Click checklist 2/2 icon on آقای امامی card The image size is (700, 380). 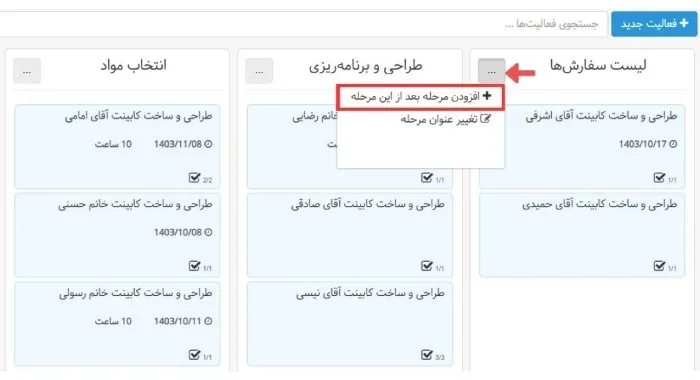click(194, 178)
